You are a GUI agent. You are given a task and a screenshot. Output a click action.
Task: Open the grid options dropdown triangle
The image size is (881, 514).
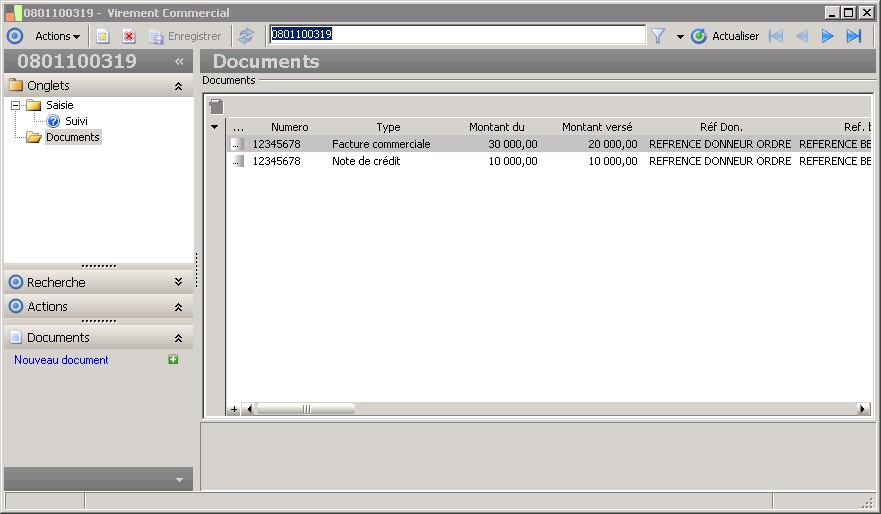[x=215, y=127]
